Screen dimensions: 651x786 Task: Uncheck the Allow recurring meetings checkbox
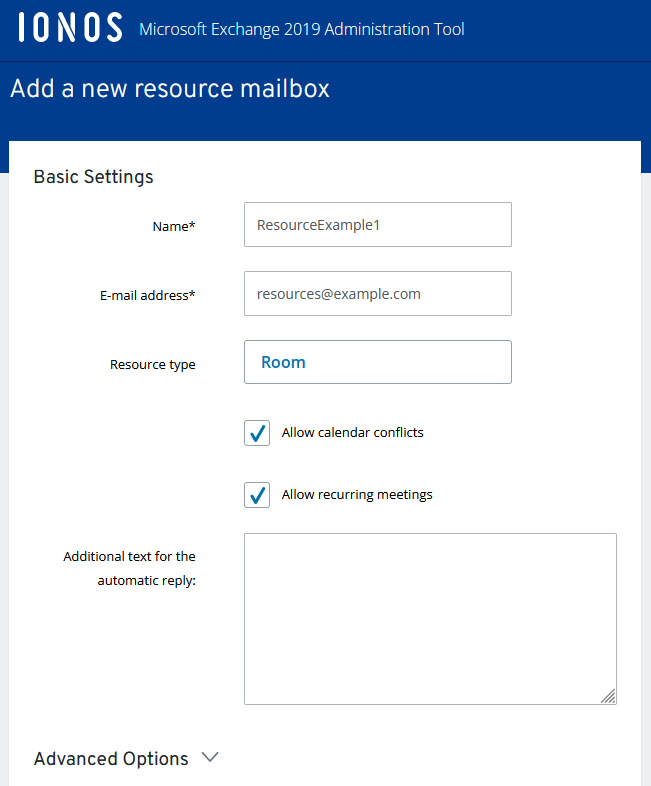tap(257, 495)
